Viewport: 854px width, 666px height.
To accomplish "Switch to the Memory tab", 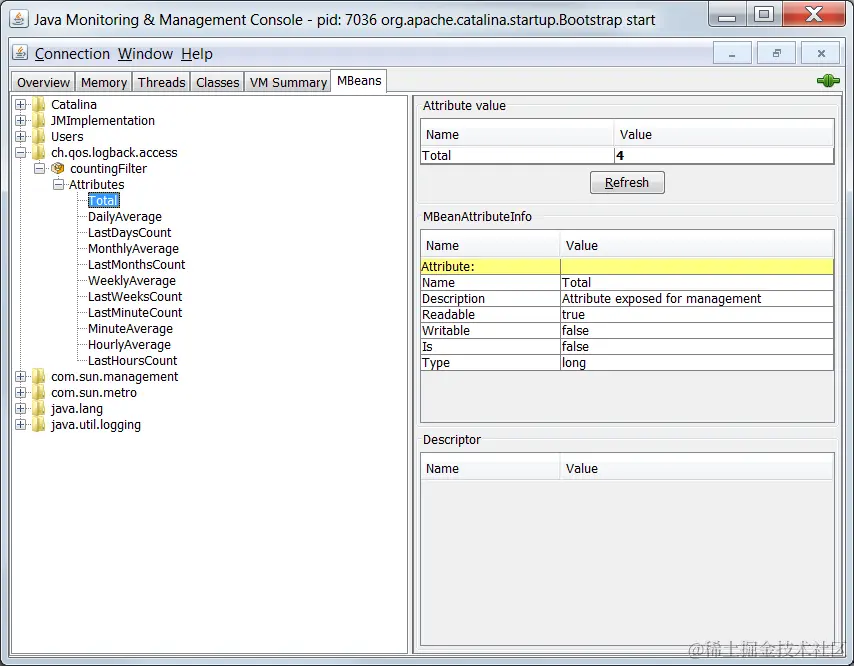I will tap(103, 81).
